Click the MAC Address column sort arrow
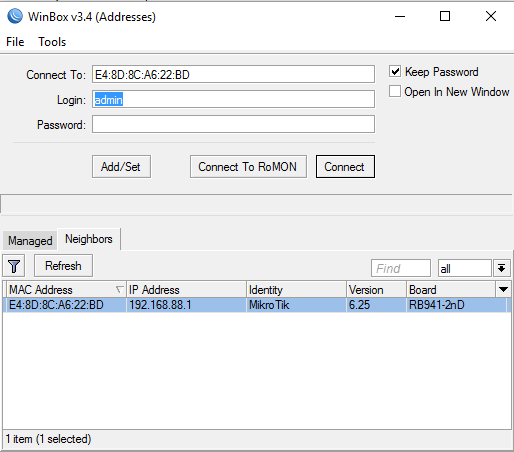514x452 pixels. (x=119, y=289)
